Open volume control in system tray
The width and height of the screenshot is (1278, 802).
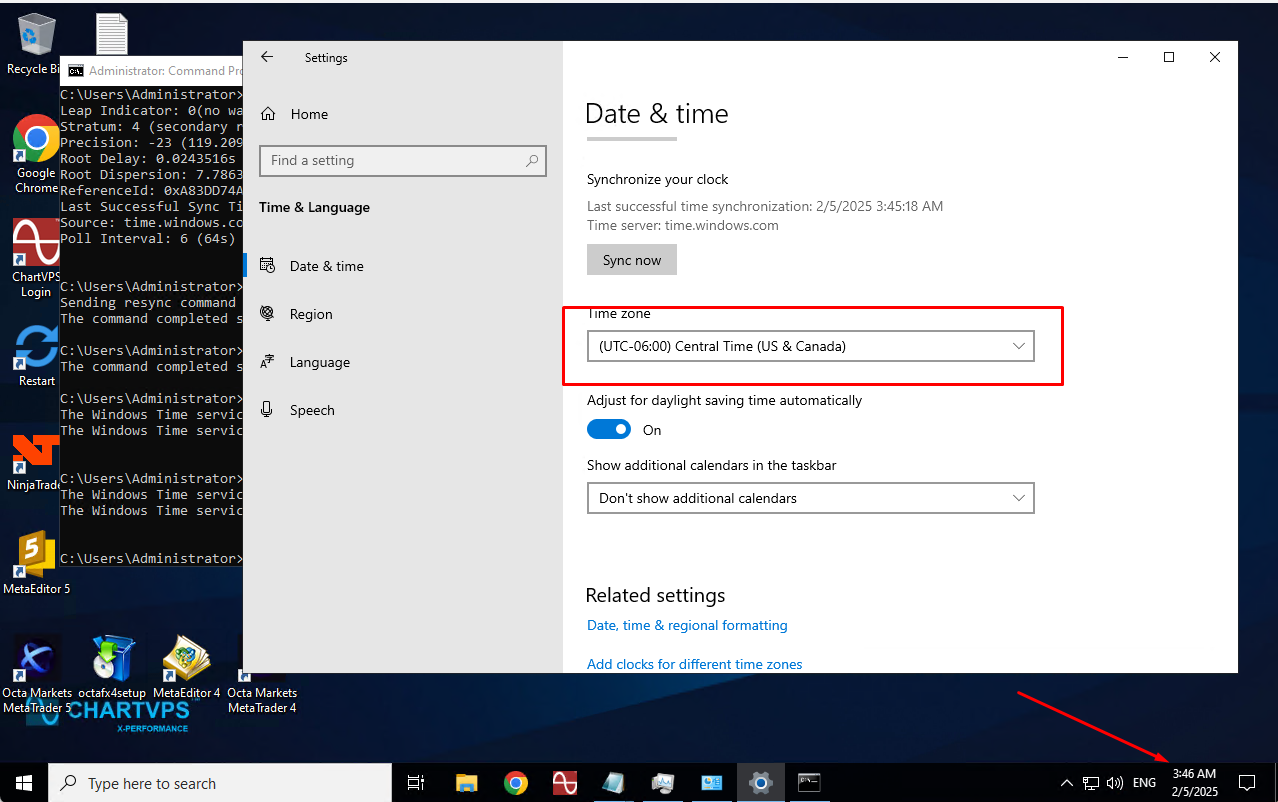click(1115, 783)
